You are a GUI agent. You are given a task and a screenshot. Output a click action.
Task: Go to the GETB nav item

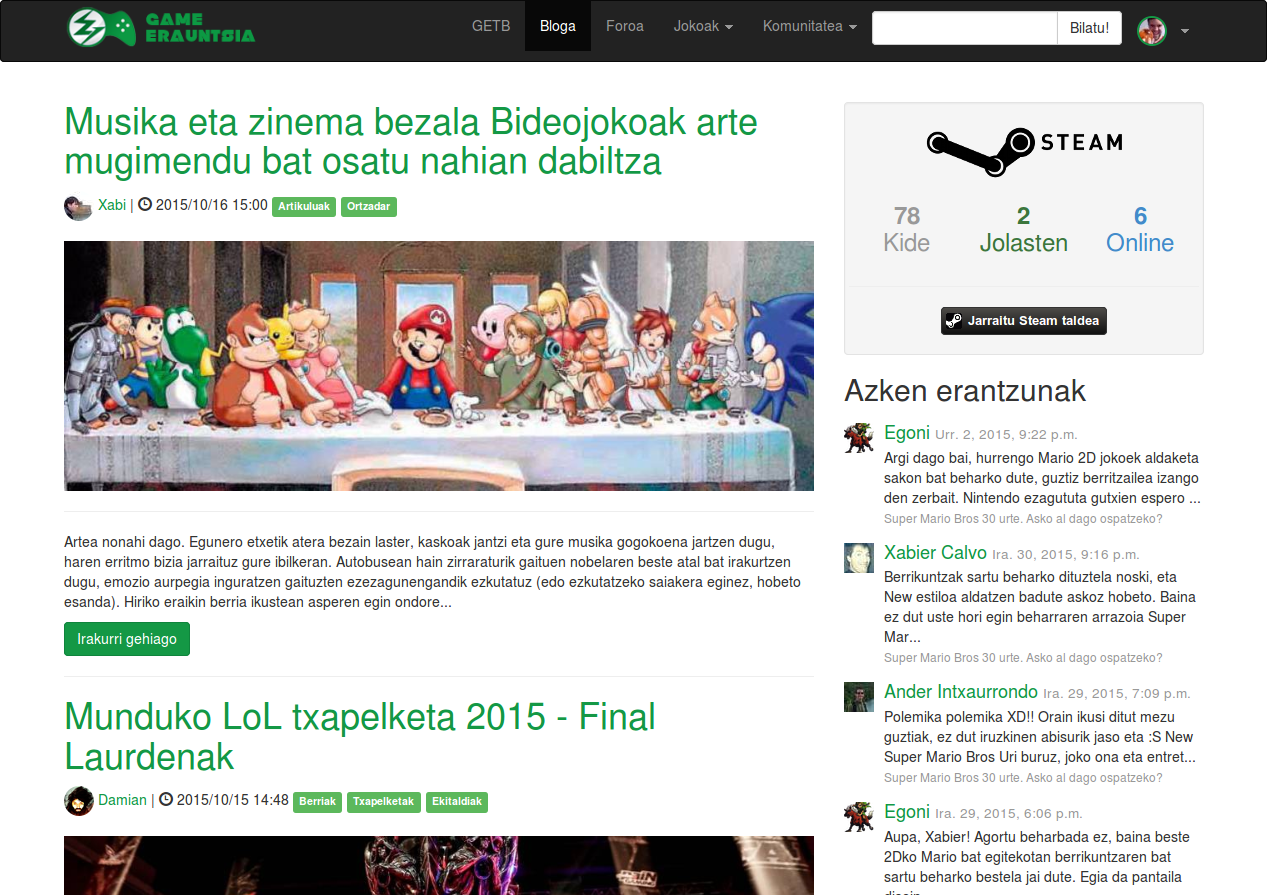[491, 27]
